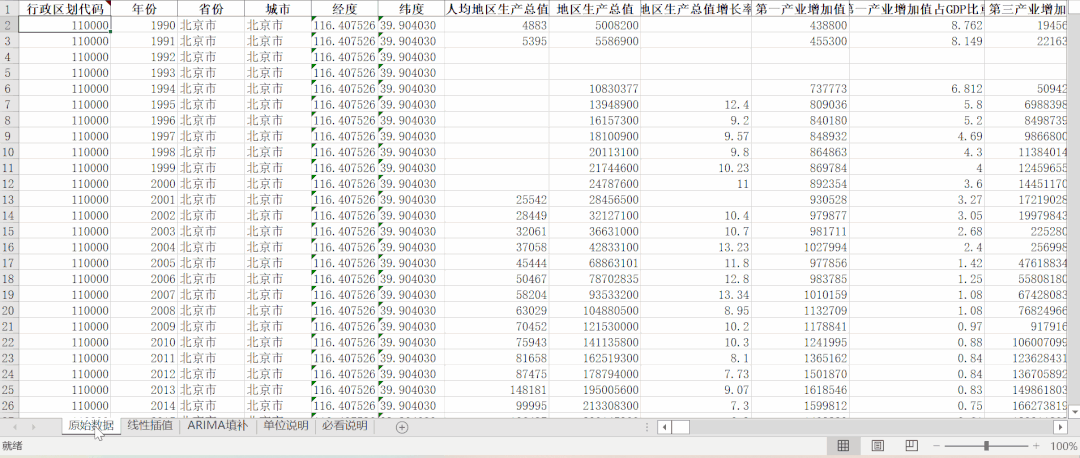Select the 地区生产总值 header cell
This screenshot has width=1080, height=458.
(594, 8)
